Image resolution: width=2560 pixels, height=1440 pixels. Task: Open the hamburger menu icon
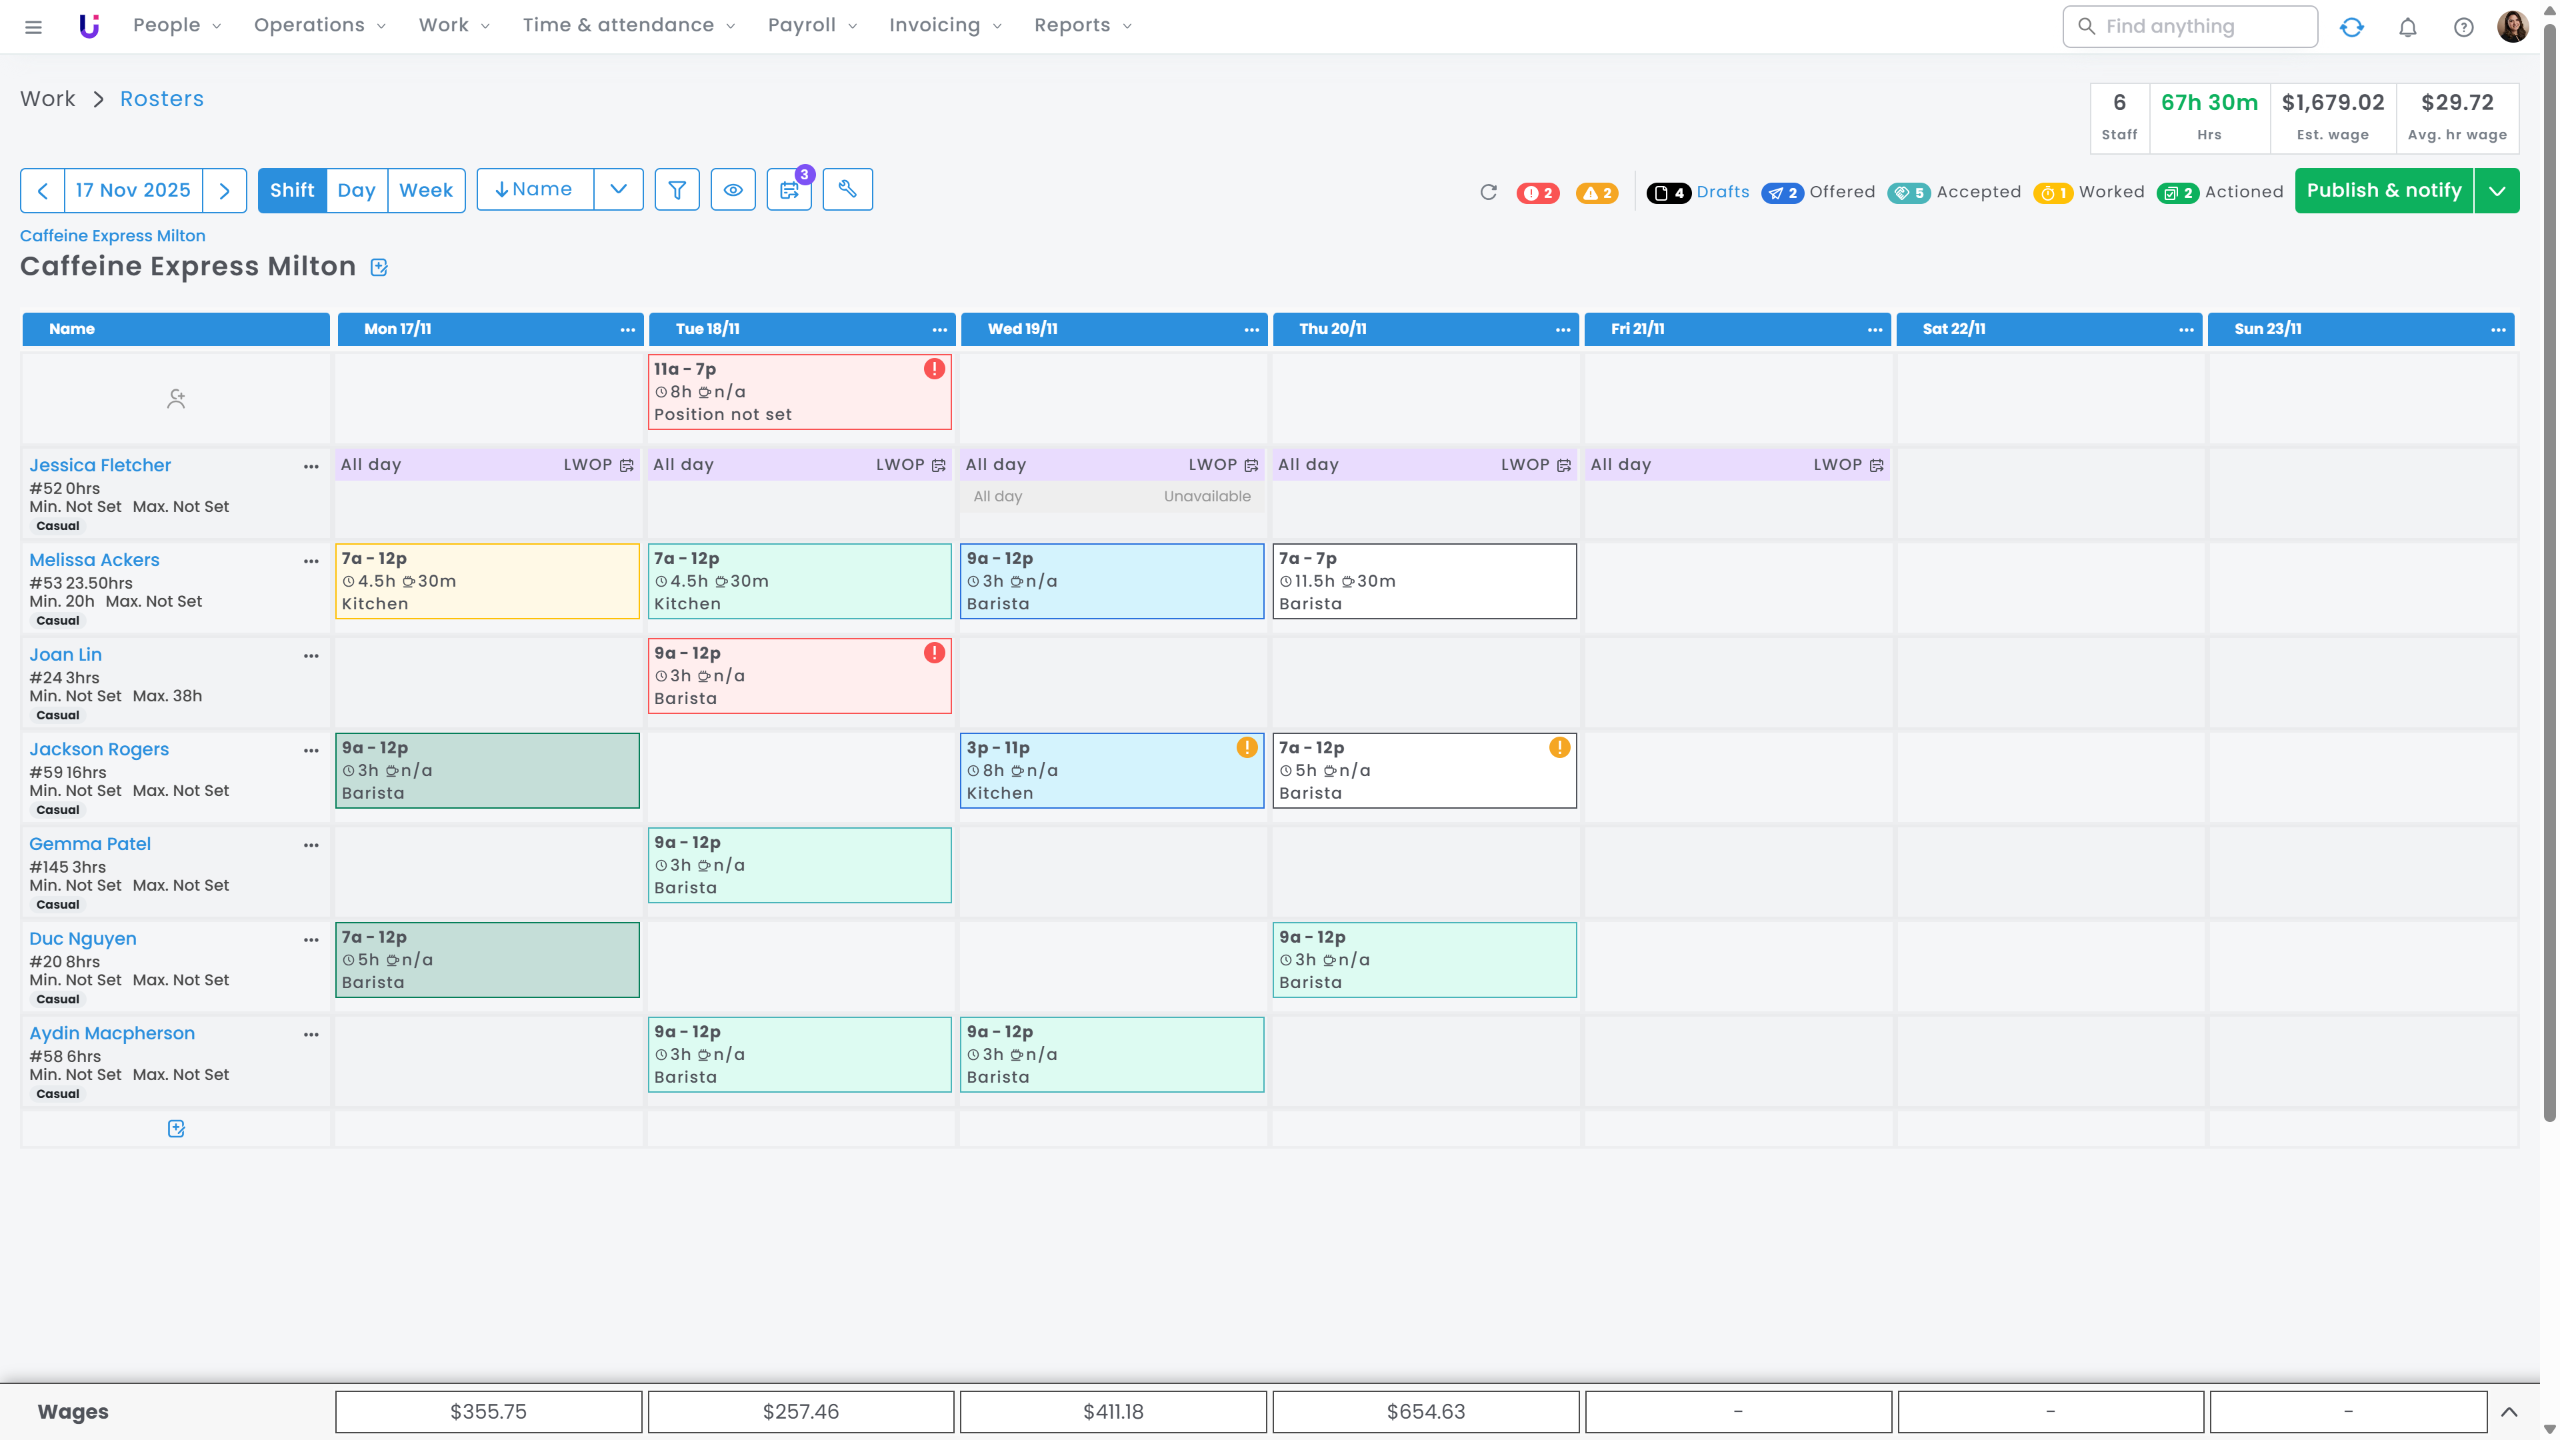[x=33, y=27]
